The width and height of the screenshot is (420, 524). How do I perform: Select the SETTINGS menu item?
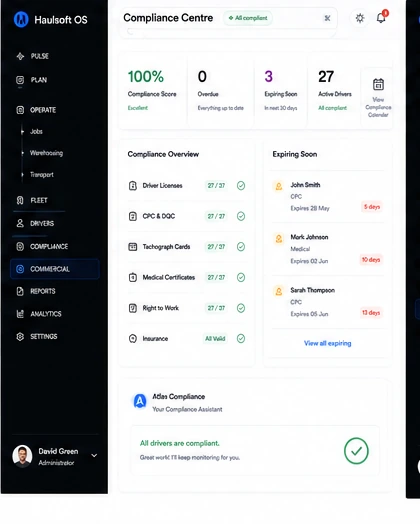point(43,337)
